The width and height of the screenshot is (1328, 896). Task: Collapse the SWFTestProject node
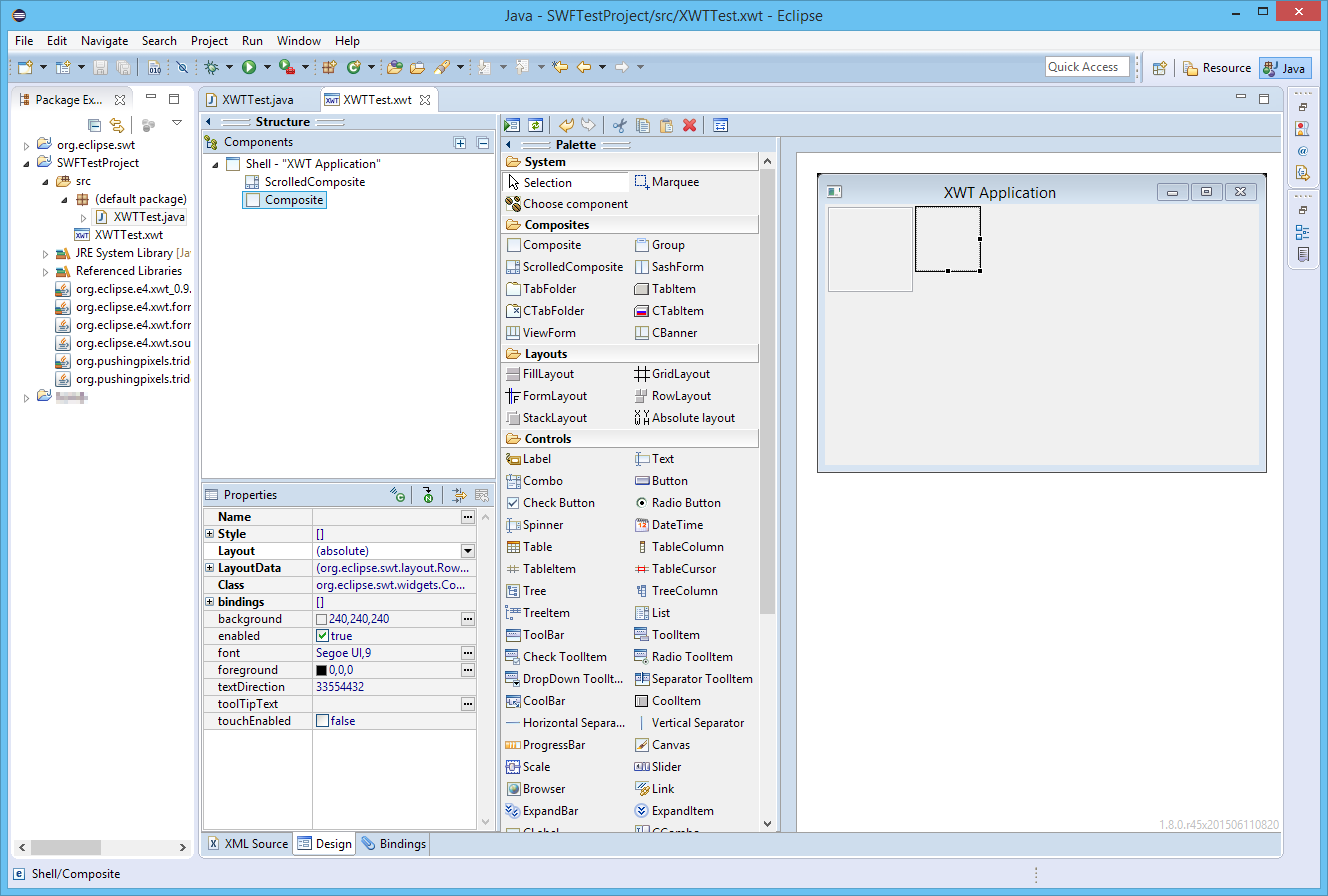(27, 163)
